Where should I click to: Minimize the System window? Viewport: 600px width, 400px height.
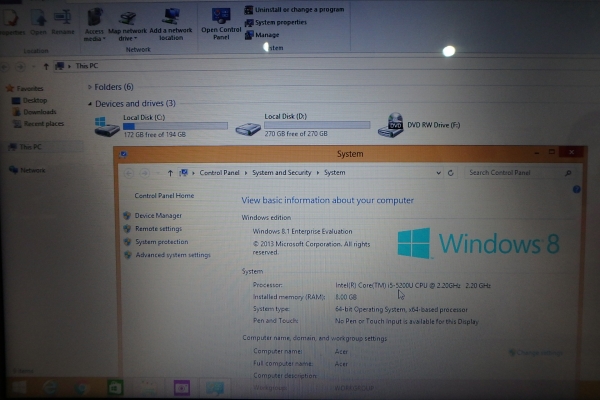pos(537,153)
